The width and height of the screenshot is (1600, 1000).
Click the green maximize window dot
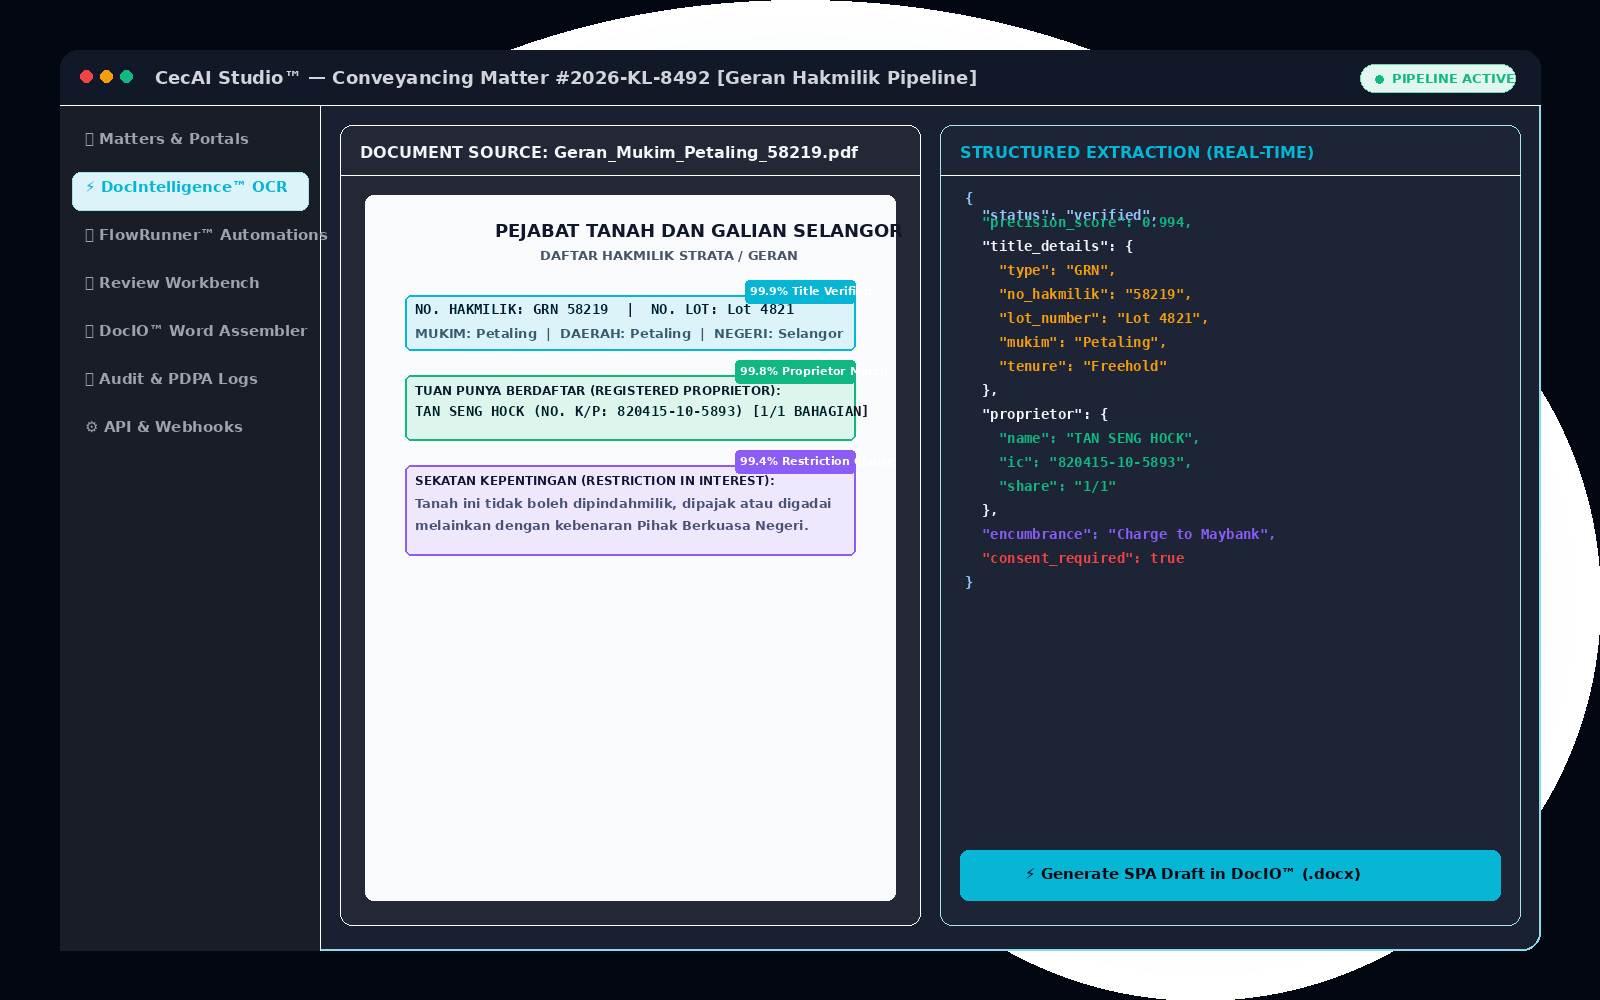[127, 77]
